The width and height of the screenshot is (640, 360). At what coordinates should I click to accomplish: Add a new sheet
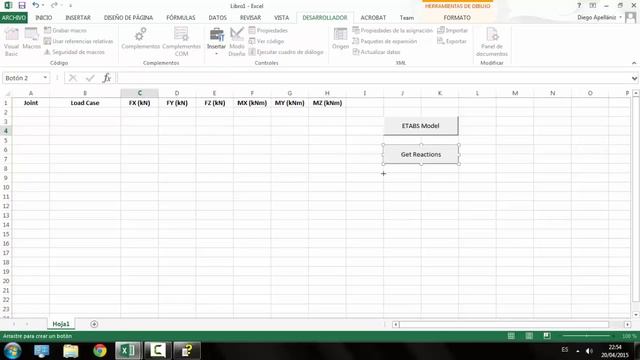[x=94, y=324]
